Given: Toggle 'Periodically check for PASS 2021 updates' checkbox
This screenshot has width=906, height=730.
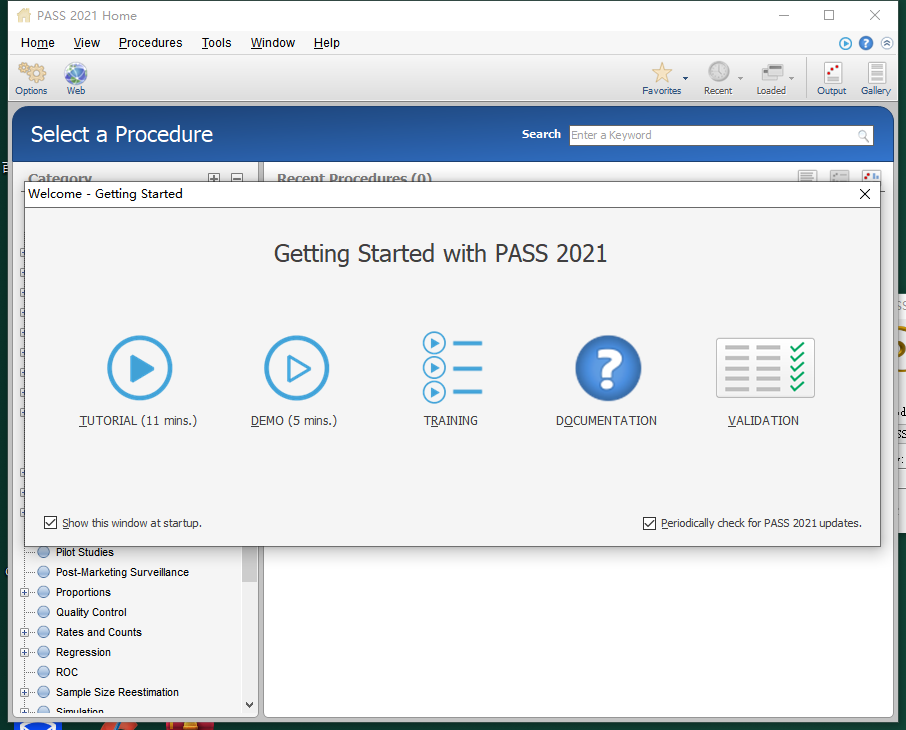Looking at the screenshot, I should click(x=649, y=523).
